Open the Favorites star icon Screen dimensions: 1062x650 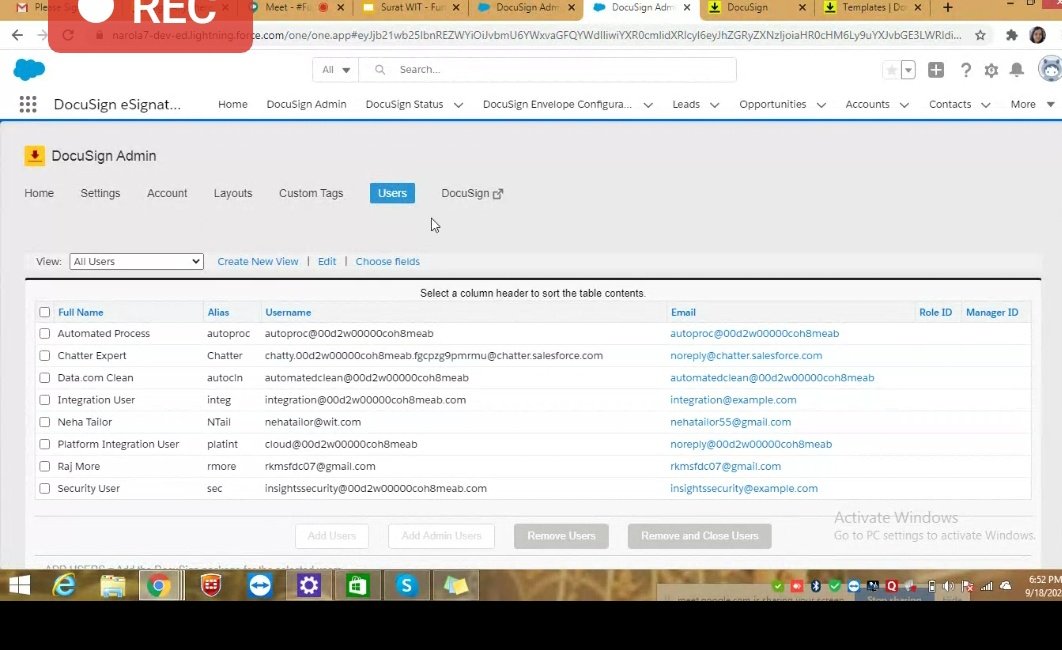pos(891,70)
